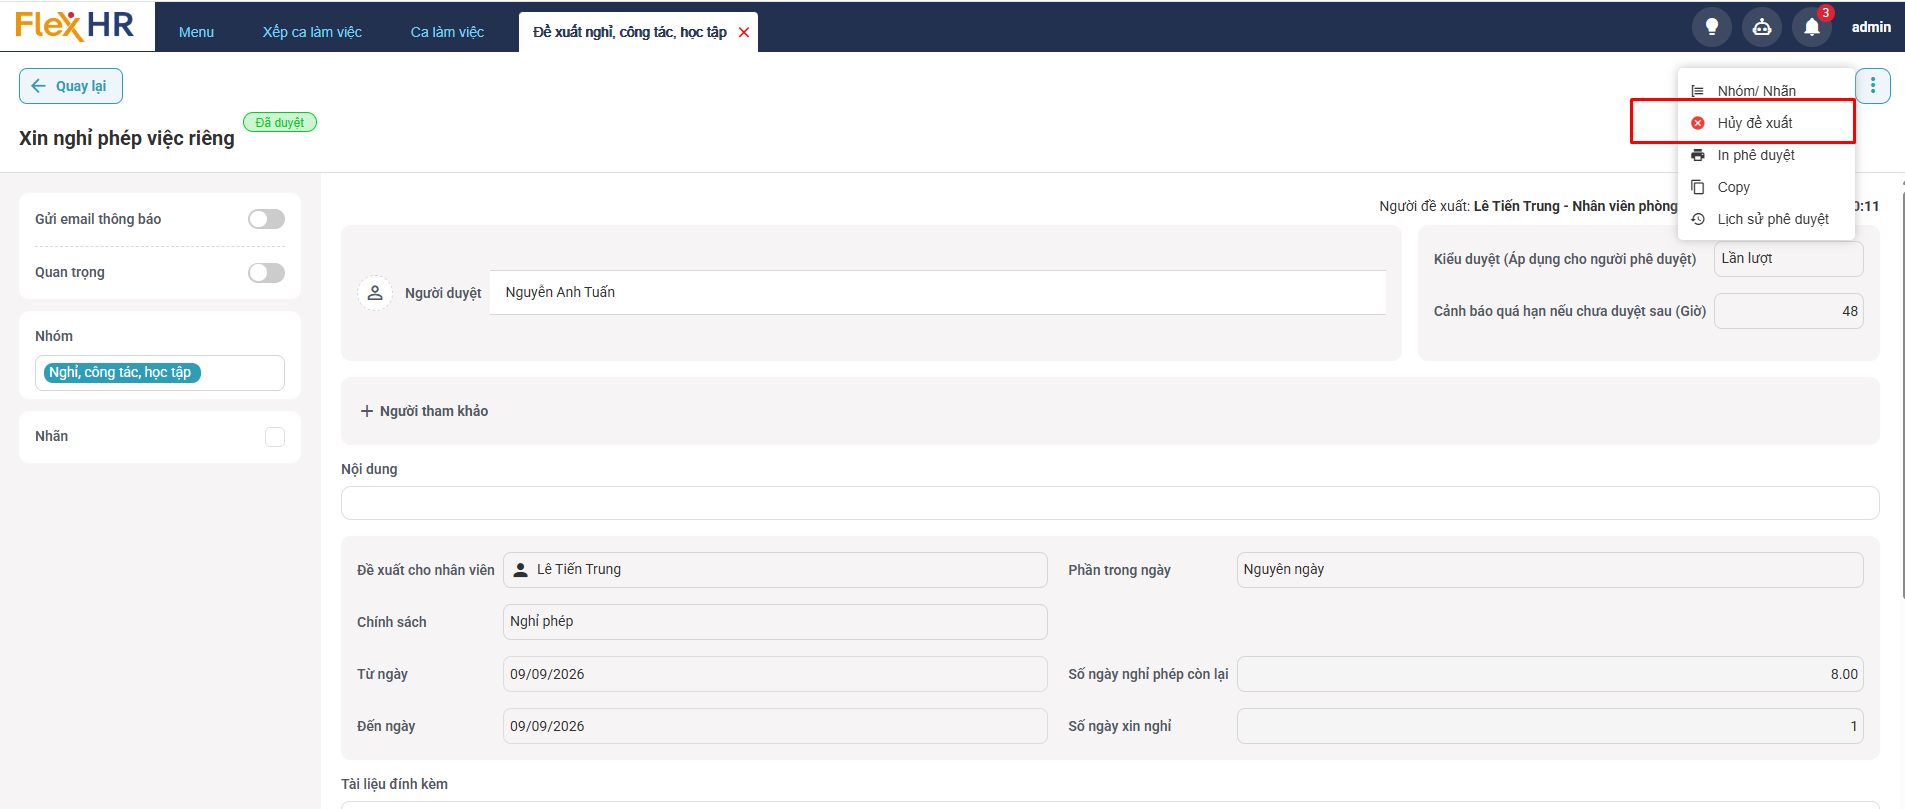Click the three-dot more options button
Image resolution: width=1905 pixels, height=809 pixels.
pyautogui.click(x=1872, y=86)
